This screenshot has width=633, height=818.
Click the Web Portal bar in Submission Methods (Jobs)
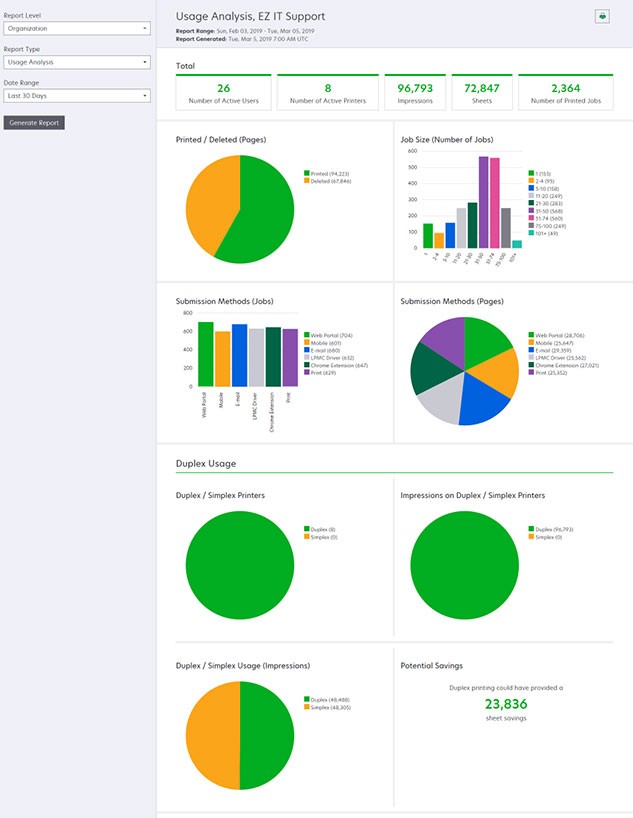coord(205,354)
